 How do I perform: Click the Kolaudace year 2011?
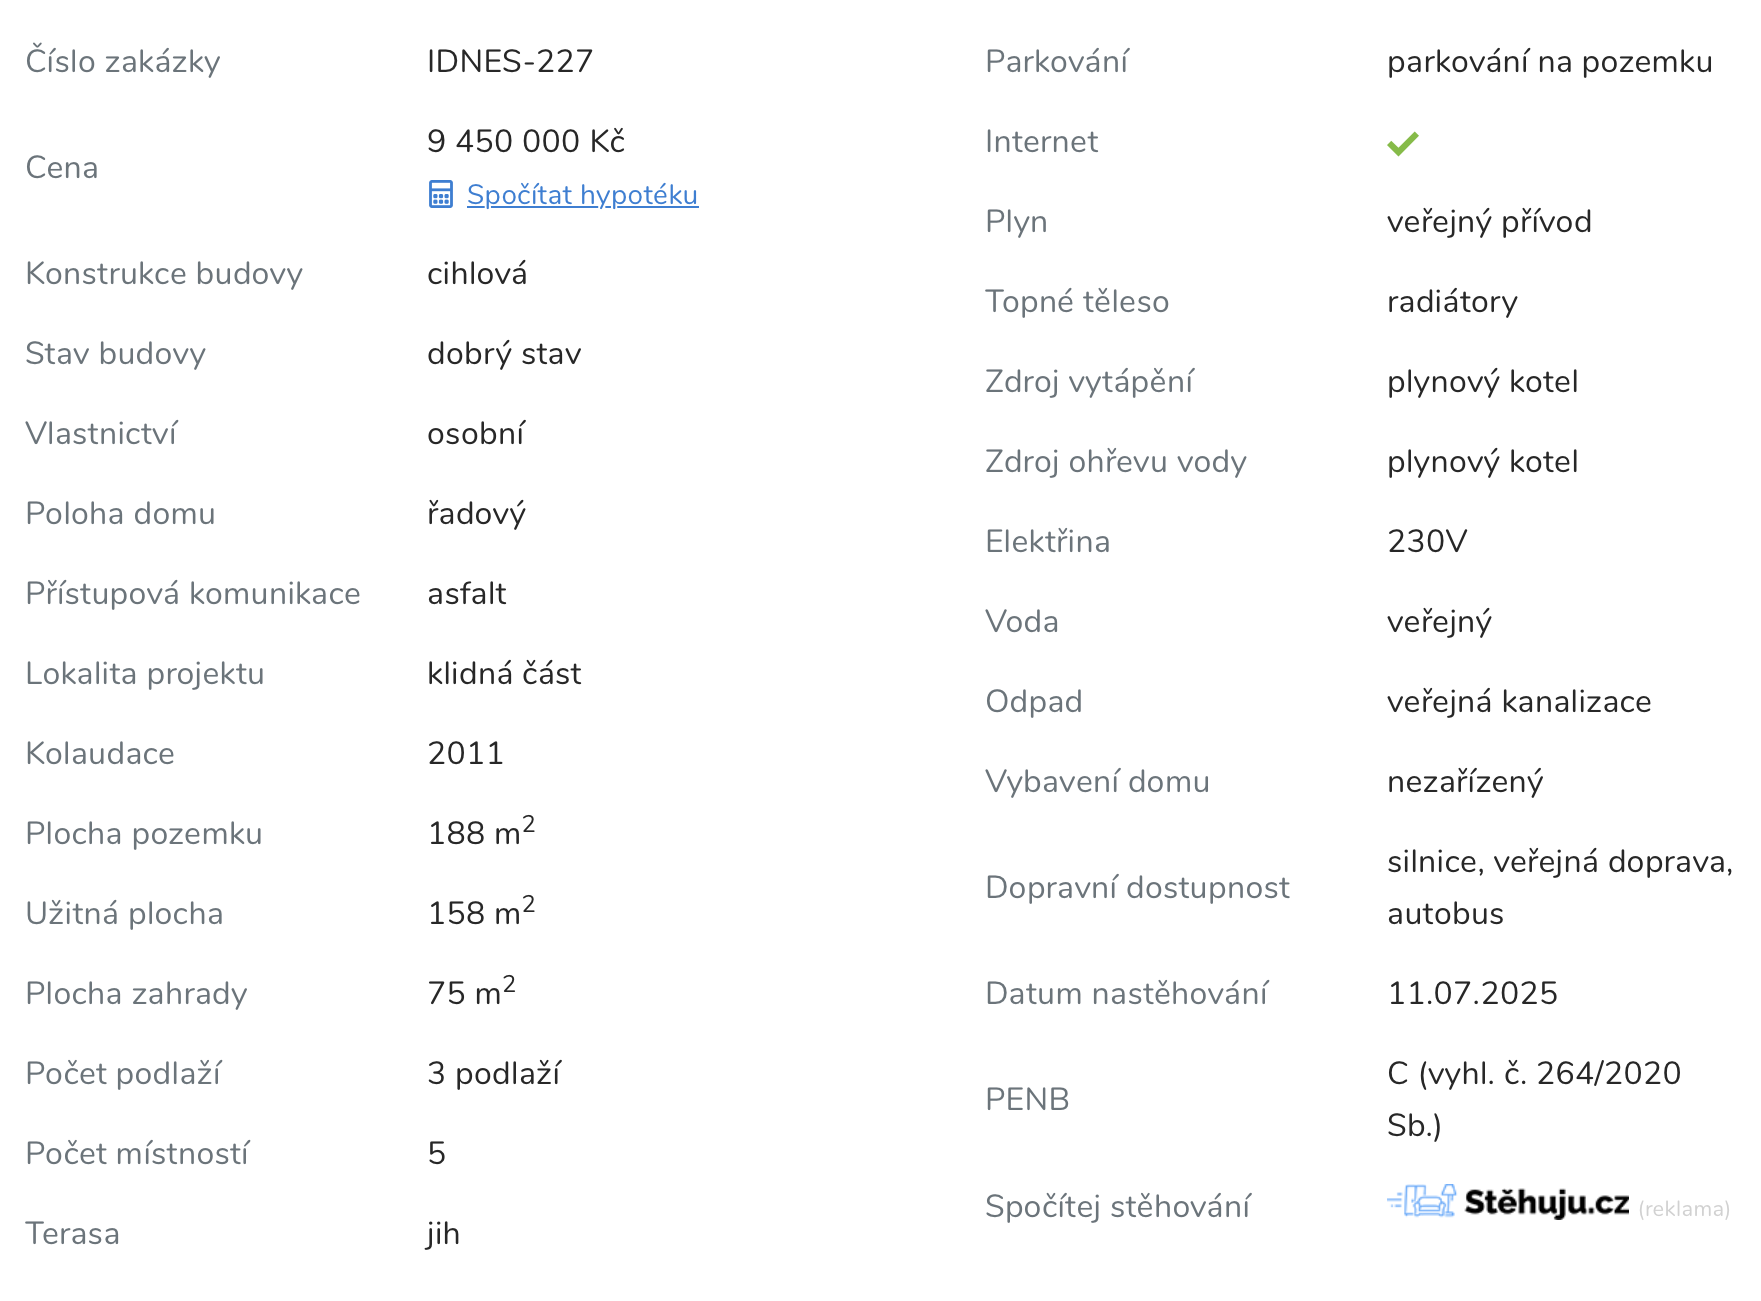[x=465, y=753]
